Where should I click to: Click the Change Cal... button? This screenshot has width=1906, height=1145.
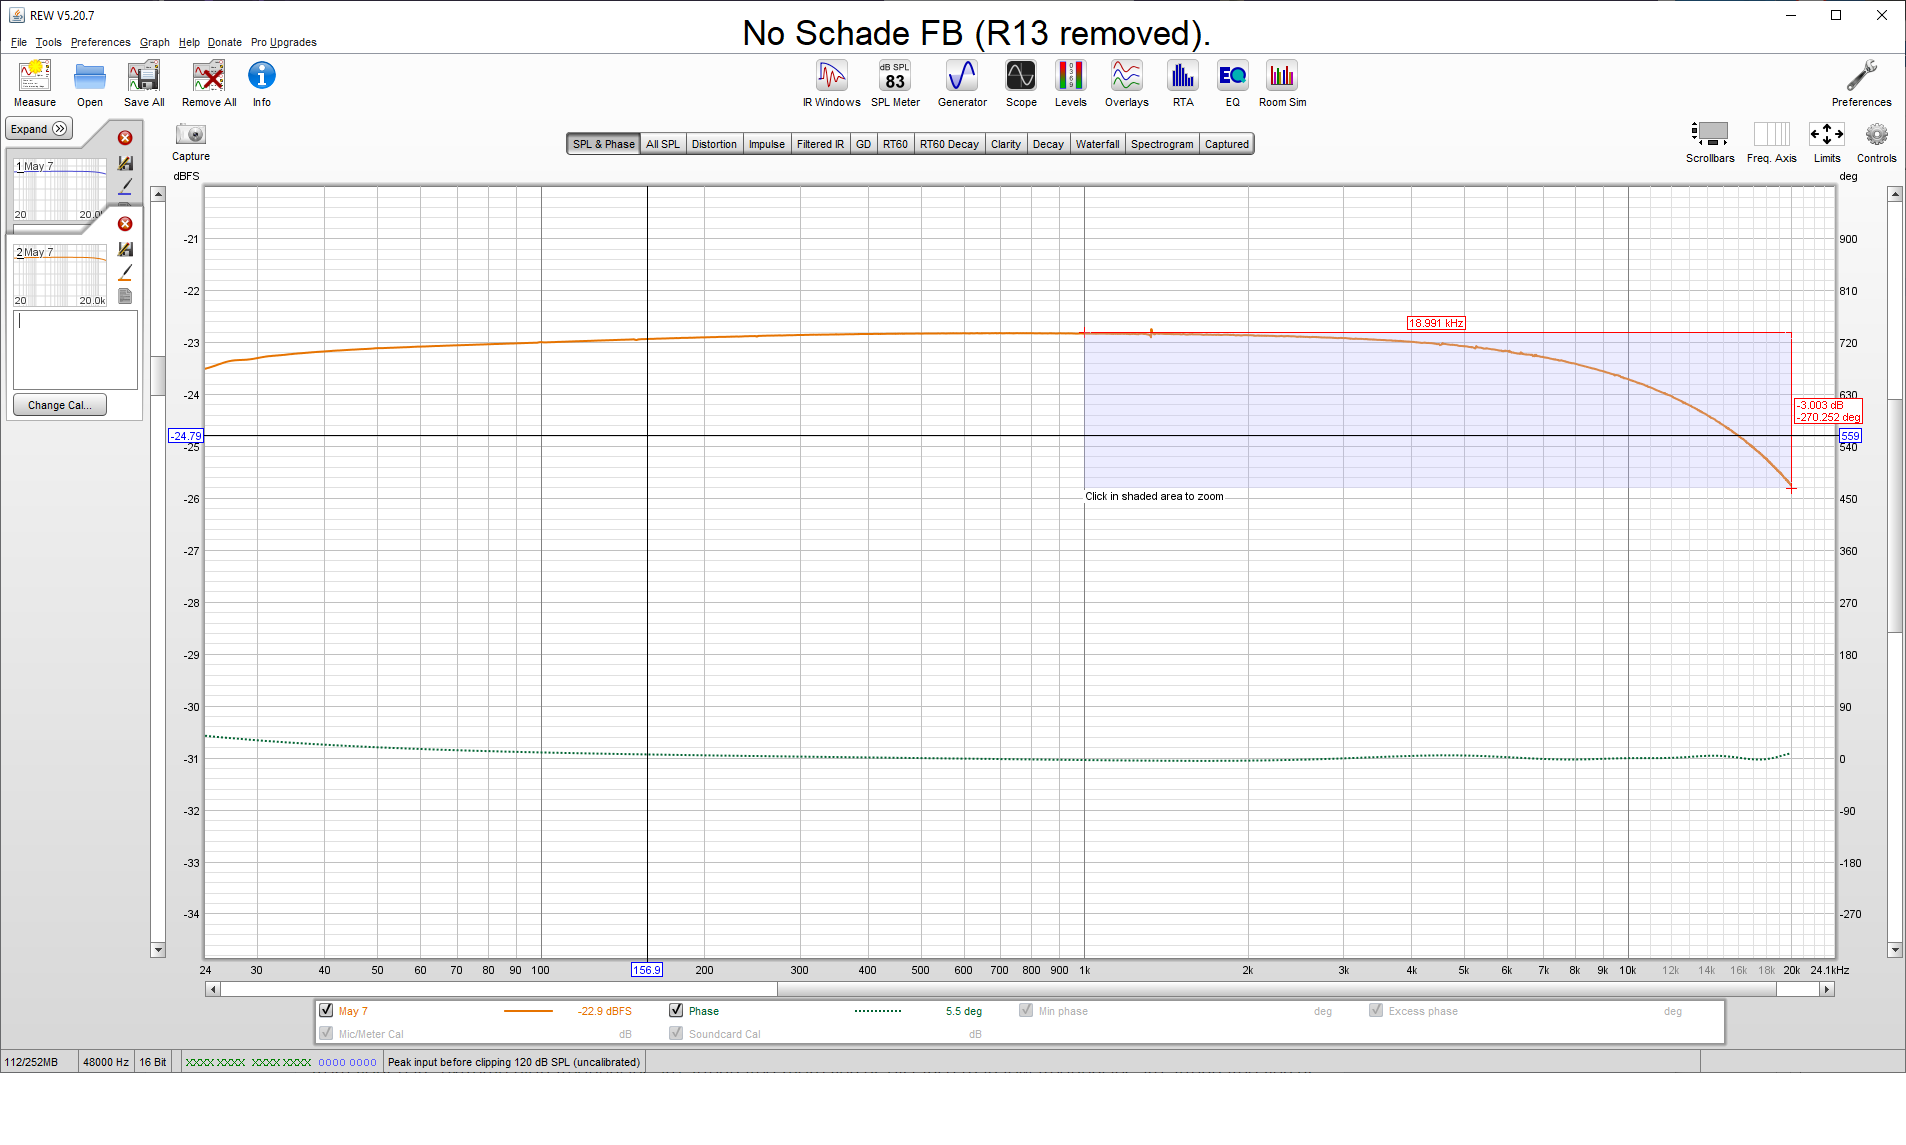(x=60, y=405)
